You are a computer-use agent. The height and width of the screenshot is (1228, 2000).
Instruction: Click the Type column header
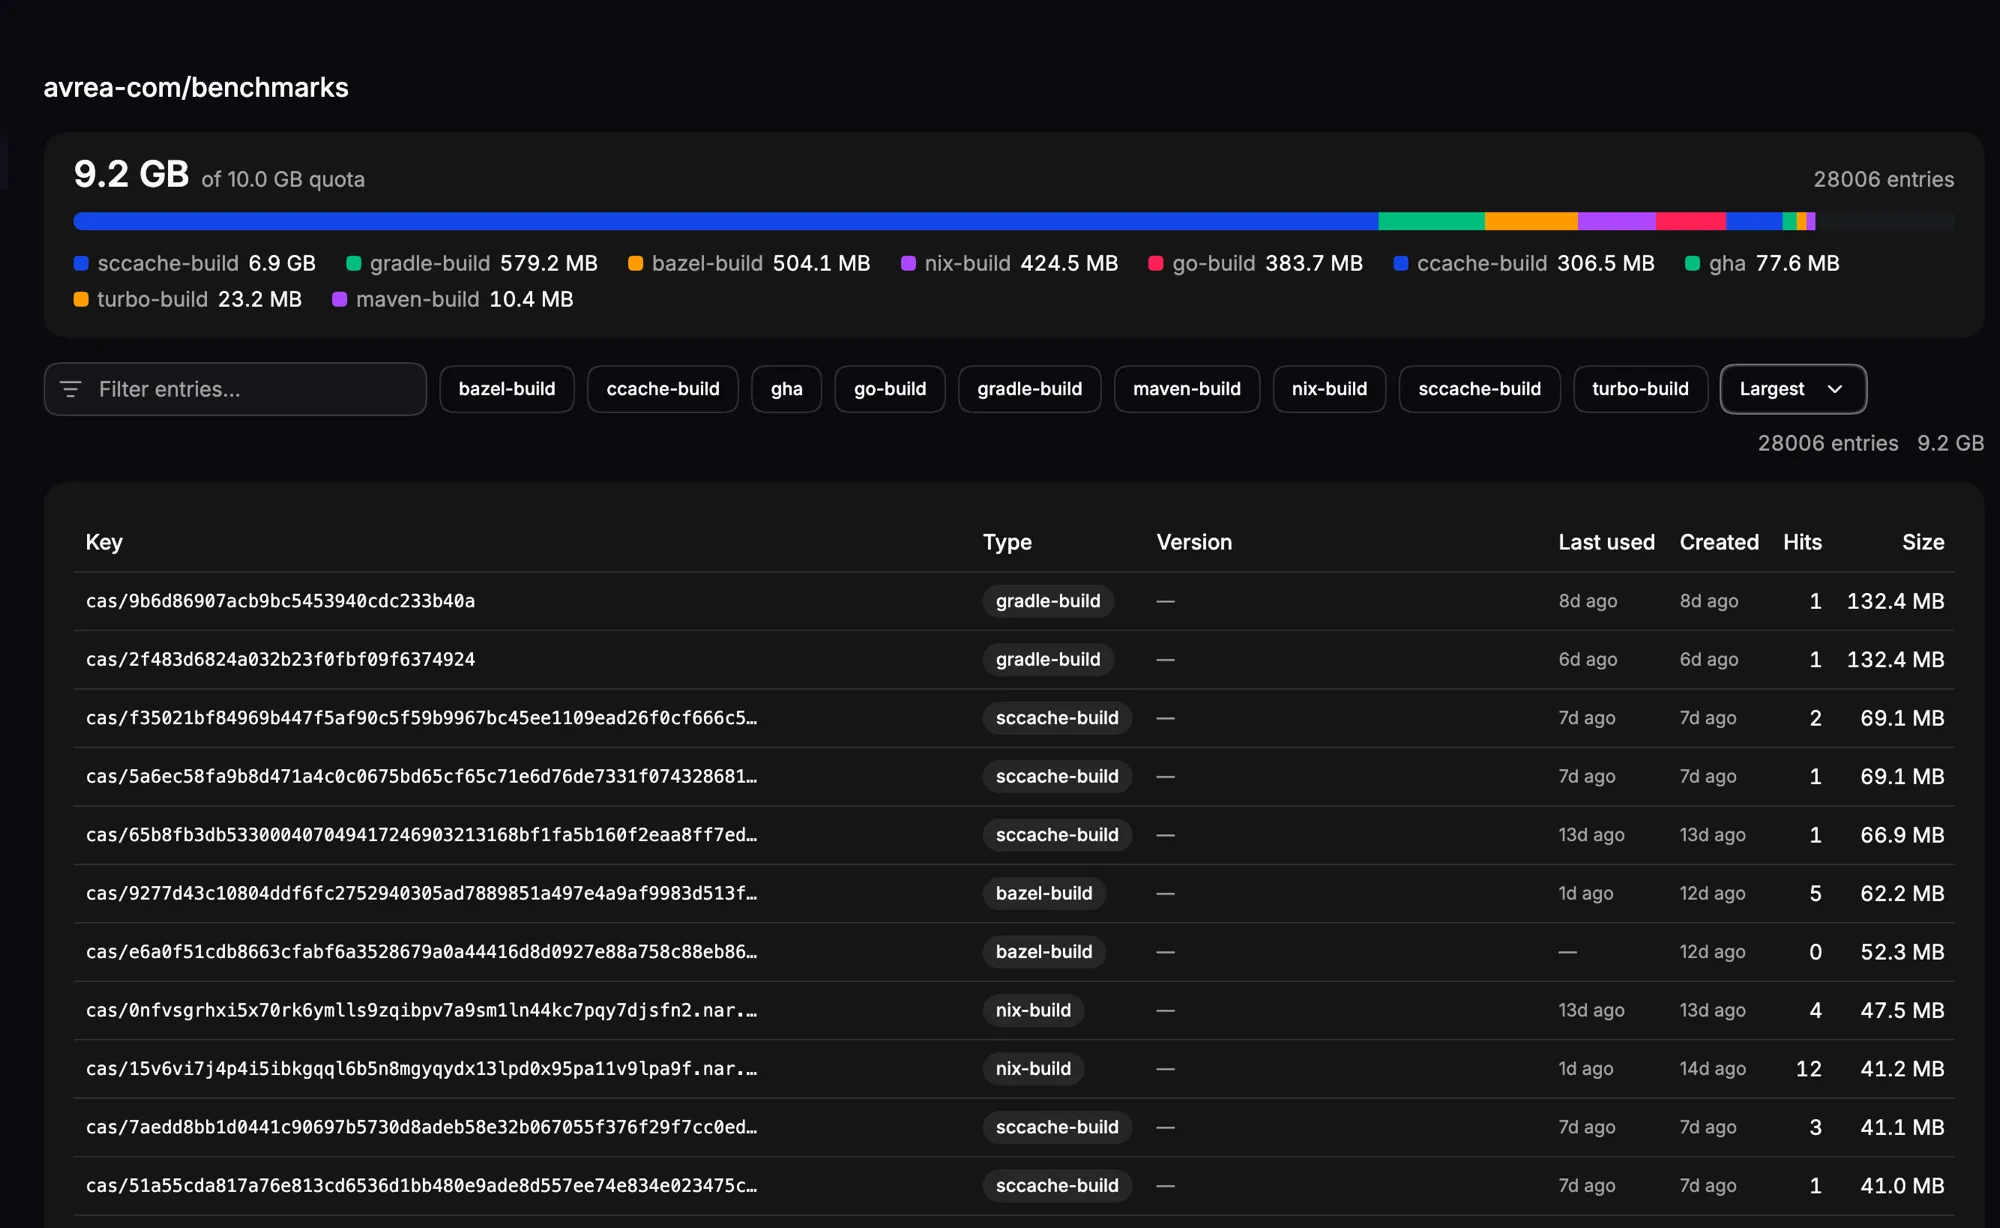[1007, 542]
